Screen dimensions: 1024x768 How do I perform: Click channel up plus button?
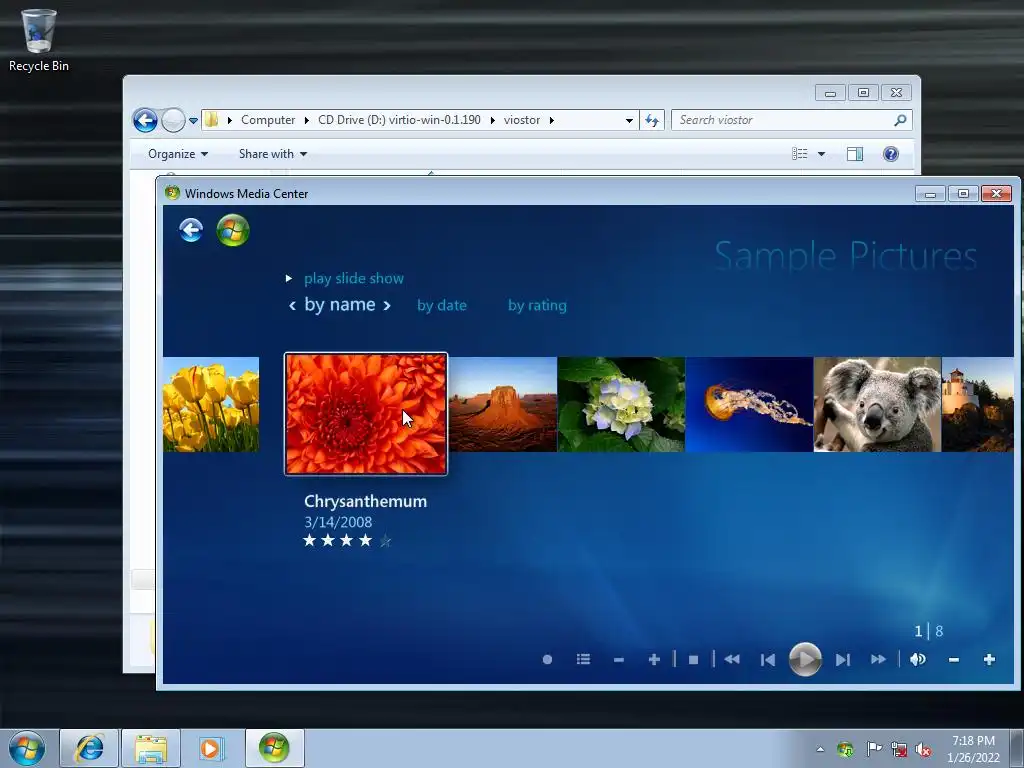click(654, 660)
